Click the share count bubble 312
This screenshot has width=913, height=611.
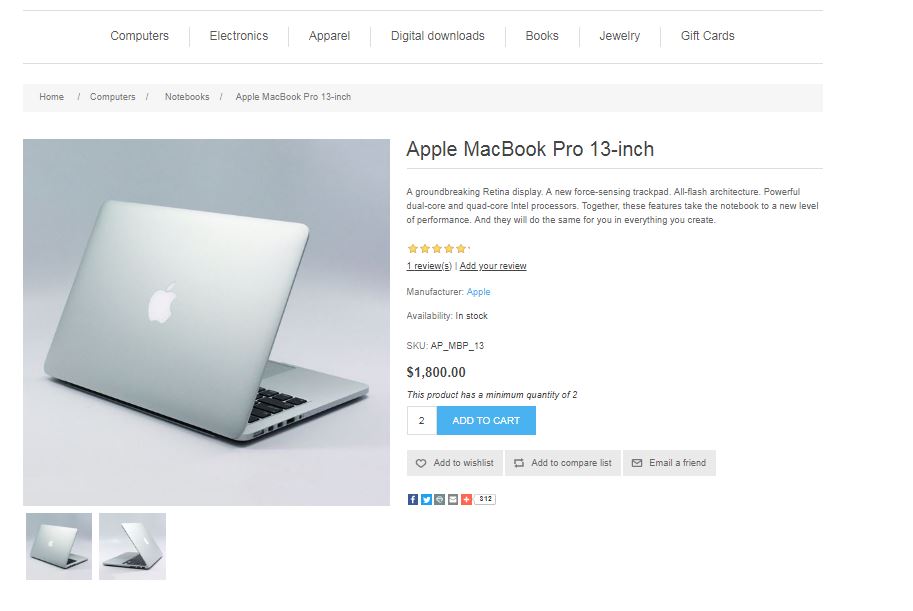(x=485, y=499)
